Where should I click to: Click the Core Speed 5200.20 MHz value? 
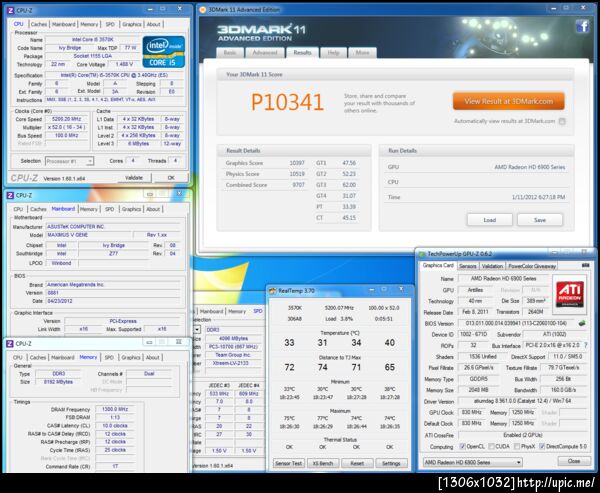[66, 119]
